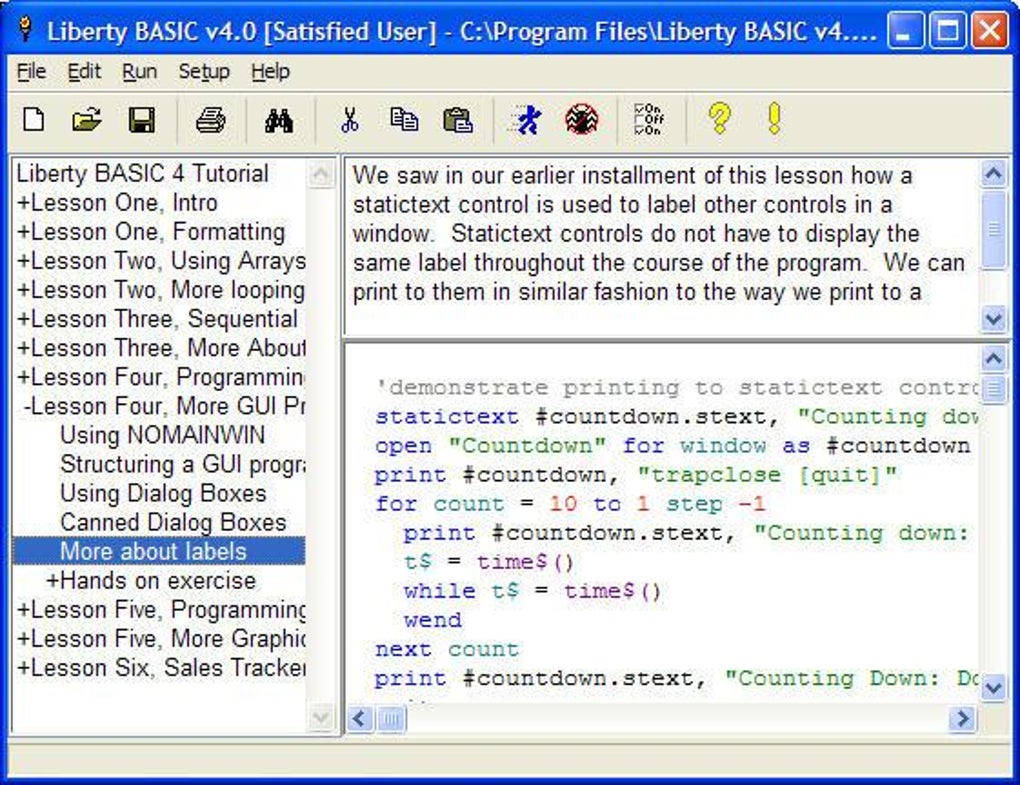The image size is (1020, 785).
Task: Click the code line starting with 'demonstrate printing
Action: [677, 388]
